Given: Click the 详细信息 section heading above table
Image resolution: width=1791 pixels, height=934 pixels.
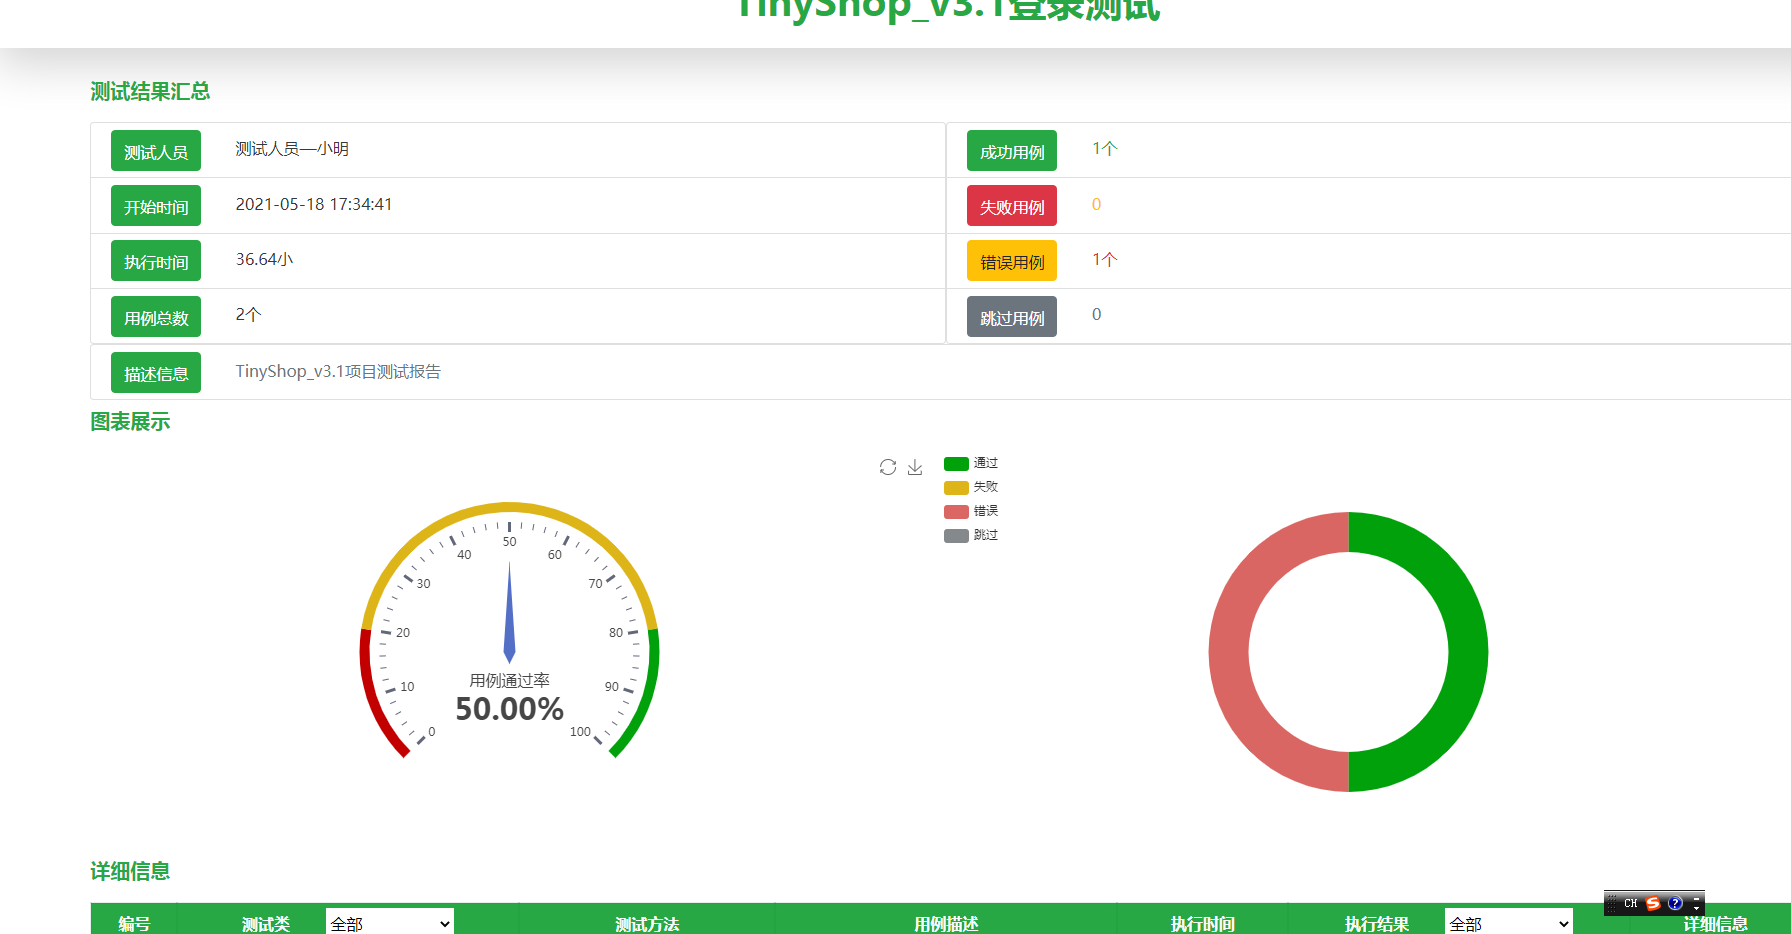Looking at the screenshot, I should point(130,871).
